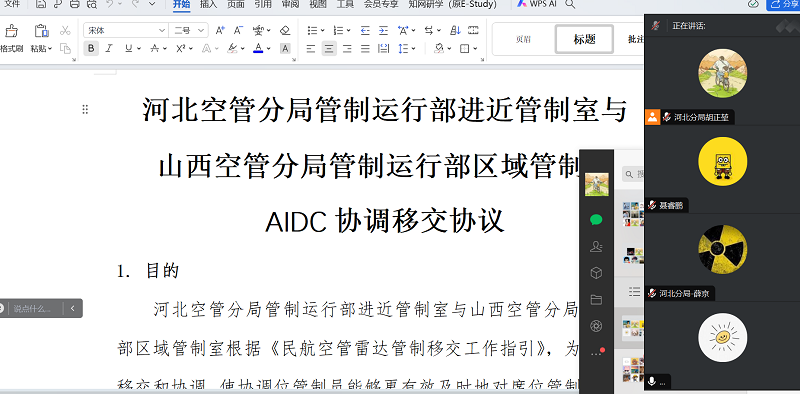Viewport: 800px width, 394px height.
Task: Toggle Bold formatting
Action: click(91, 48)
